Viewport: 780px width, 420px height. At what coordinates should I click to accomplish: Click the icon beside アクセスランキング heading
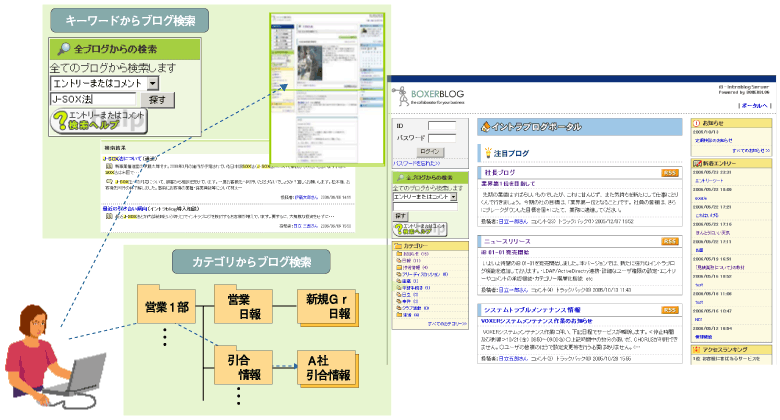697,350
